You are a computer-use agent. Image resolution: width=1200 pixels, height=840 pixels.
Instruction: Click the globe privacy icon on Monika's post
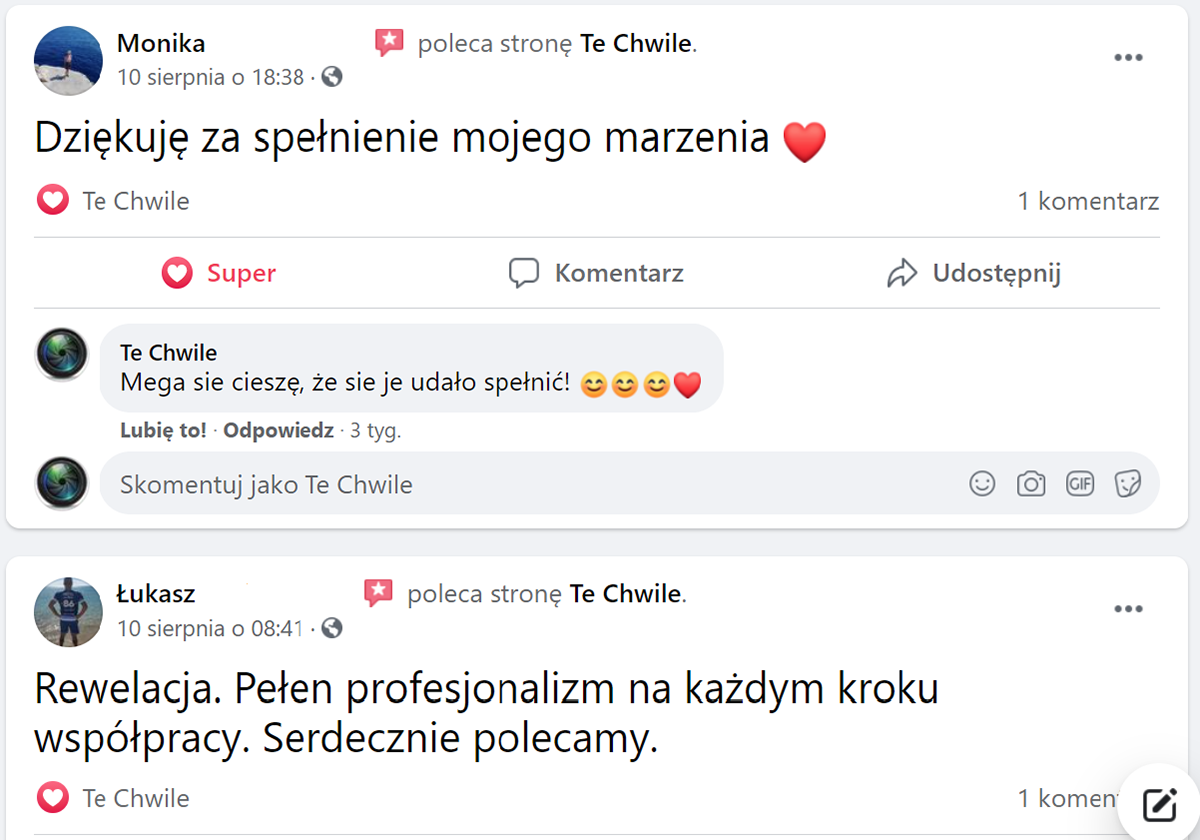click(332, 77)
